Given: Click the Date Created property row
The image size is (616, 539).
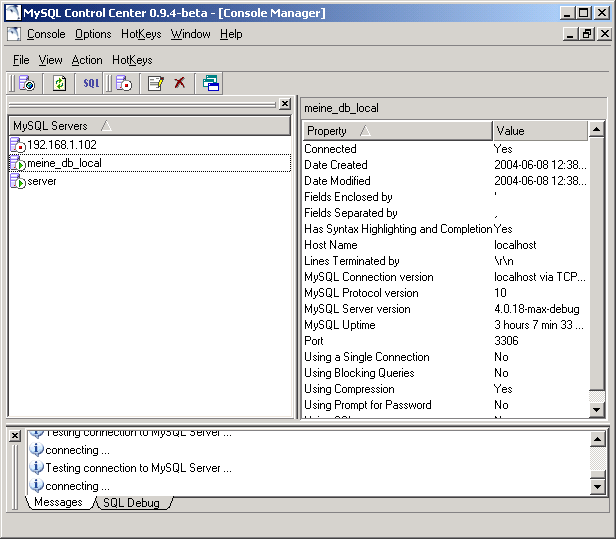Looking at the screenshot, I should (446, 165).
